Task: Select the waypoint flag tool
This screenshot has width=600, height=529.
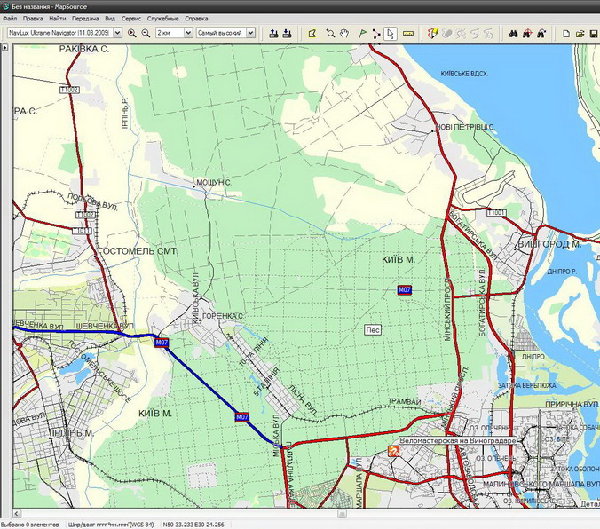Action: click(361, 33)
